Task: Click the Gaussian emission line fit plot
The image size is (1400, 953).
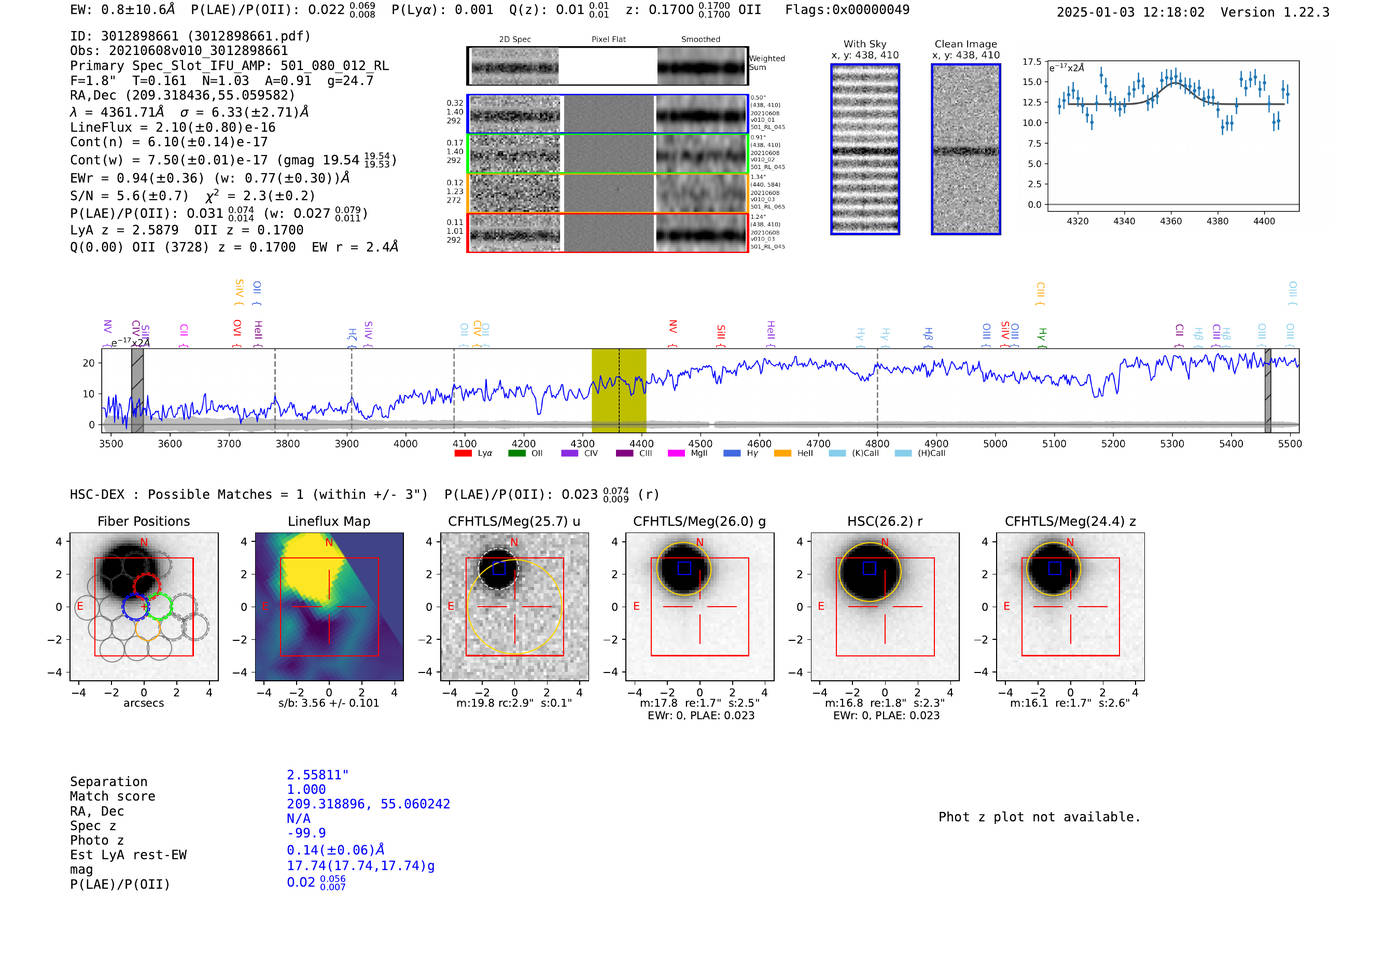Action: pyautogui.click(x=1172, y=135)
